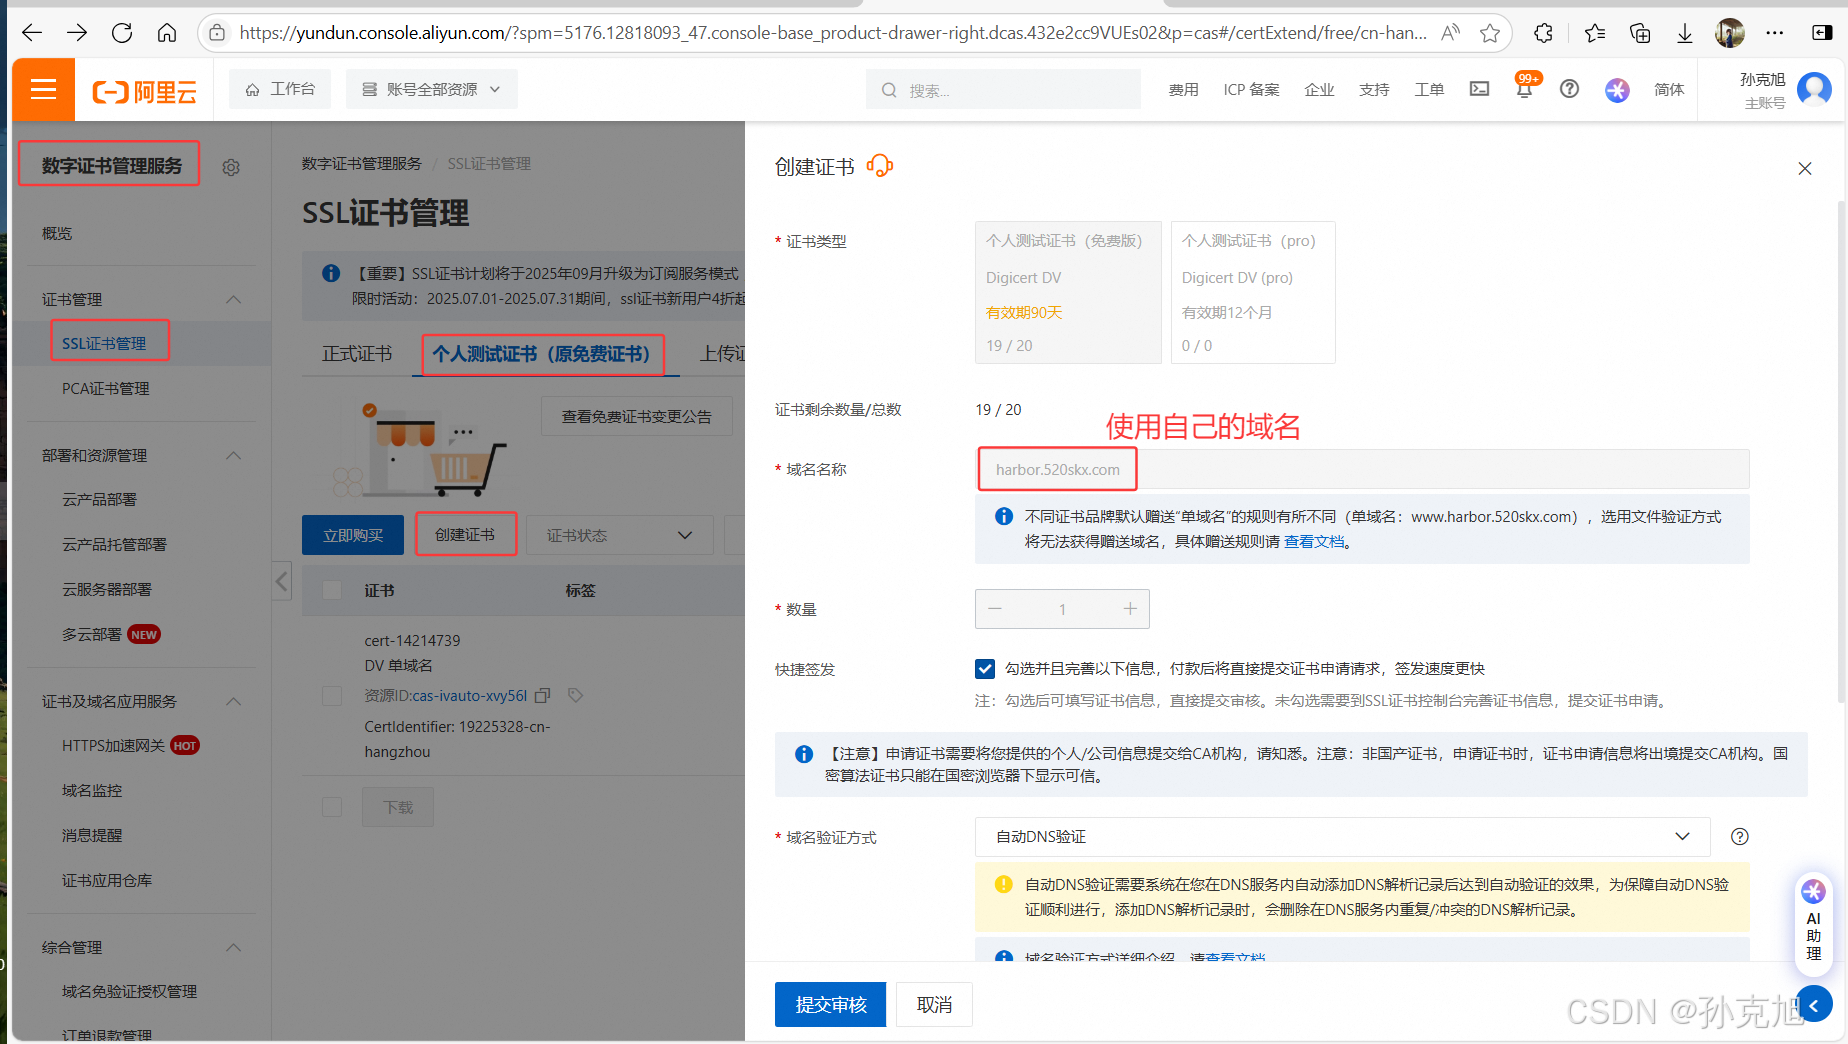Select checkbox for cert-14214739 row
Viewport: 1848px width, 1044px height.
point(332,695)
